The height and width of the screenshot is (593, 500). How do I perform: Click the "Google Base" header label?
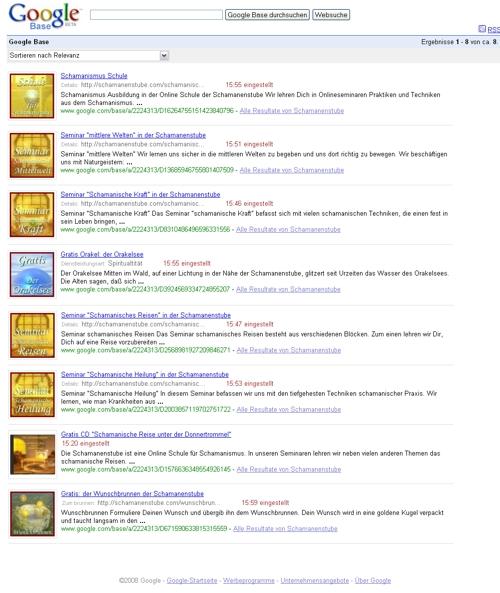pos(29,42)
